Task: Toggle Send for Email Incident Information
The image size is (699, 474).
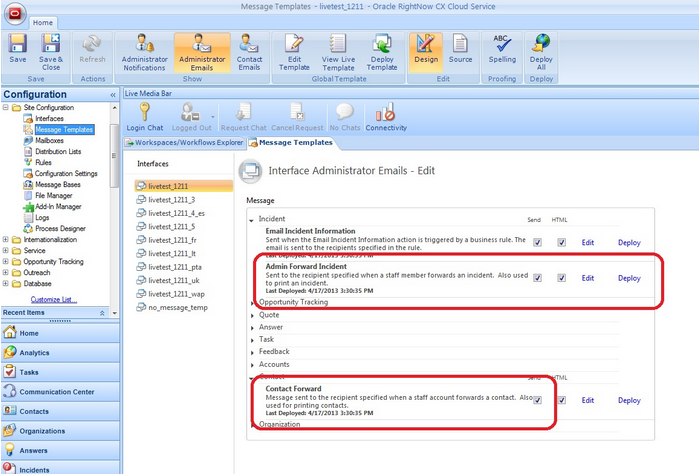Action: click(538, 243)
